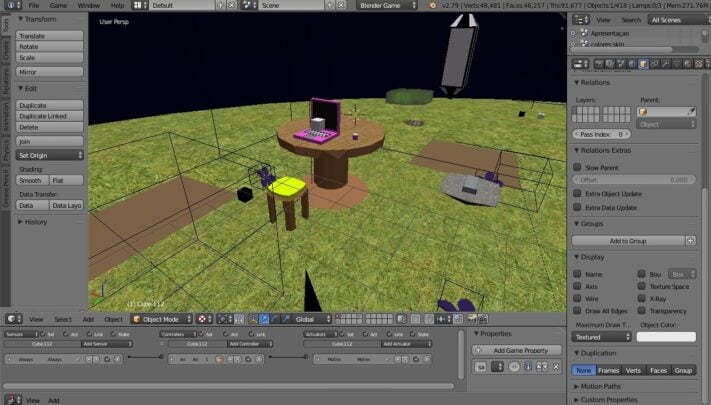Check the Extra Object Update option
This screenshot has height=405, width=711.
point(577,192)
